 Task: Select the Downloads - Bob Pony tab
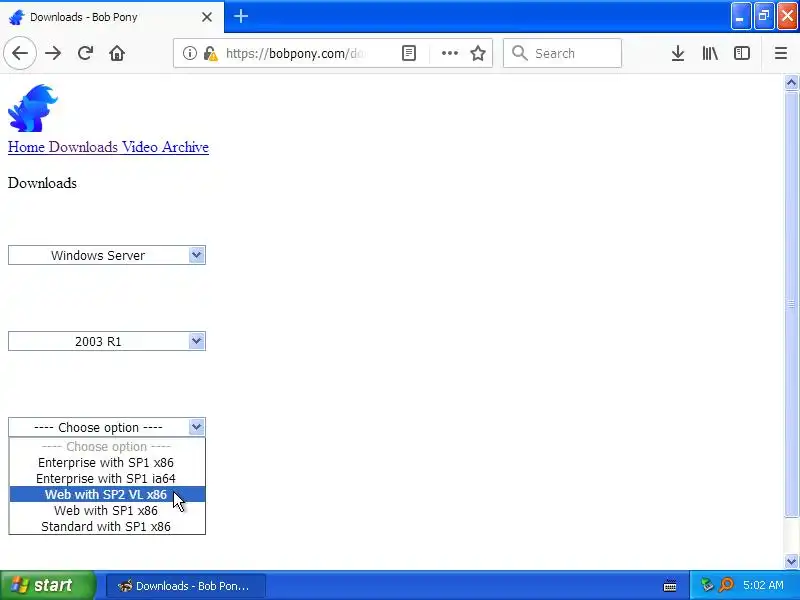coord(112,17)
